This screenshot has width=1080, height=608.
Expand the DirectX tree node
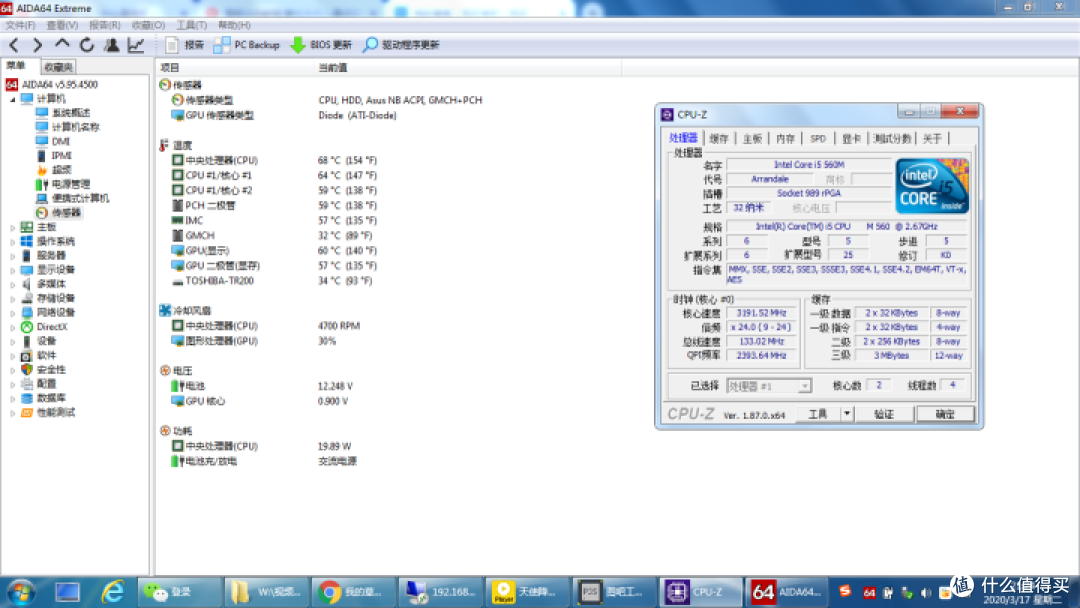point(12,327)
